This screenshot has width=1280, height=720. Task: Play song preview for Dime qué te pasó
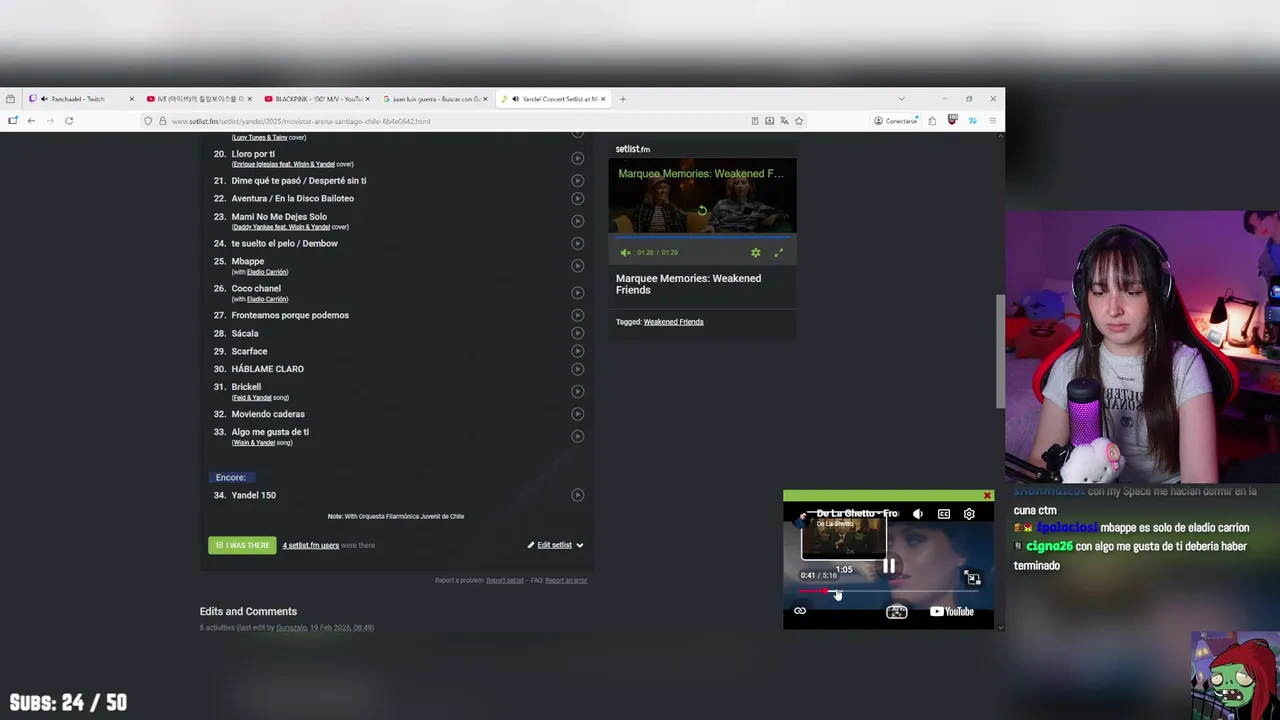(577, 181)
